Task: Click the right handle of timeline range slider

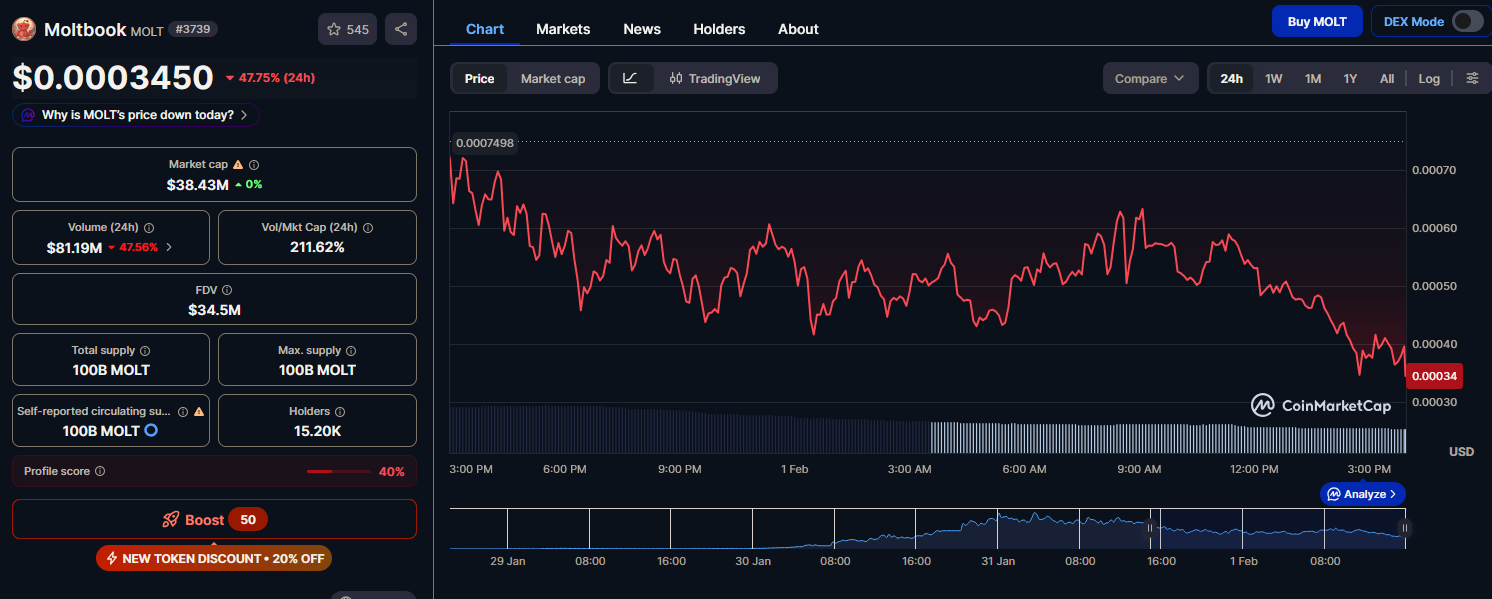Action: point(1404,528)
